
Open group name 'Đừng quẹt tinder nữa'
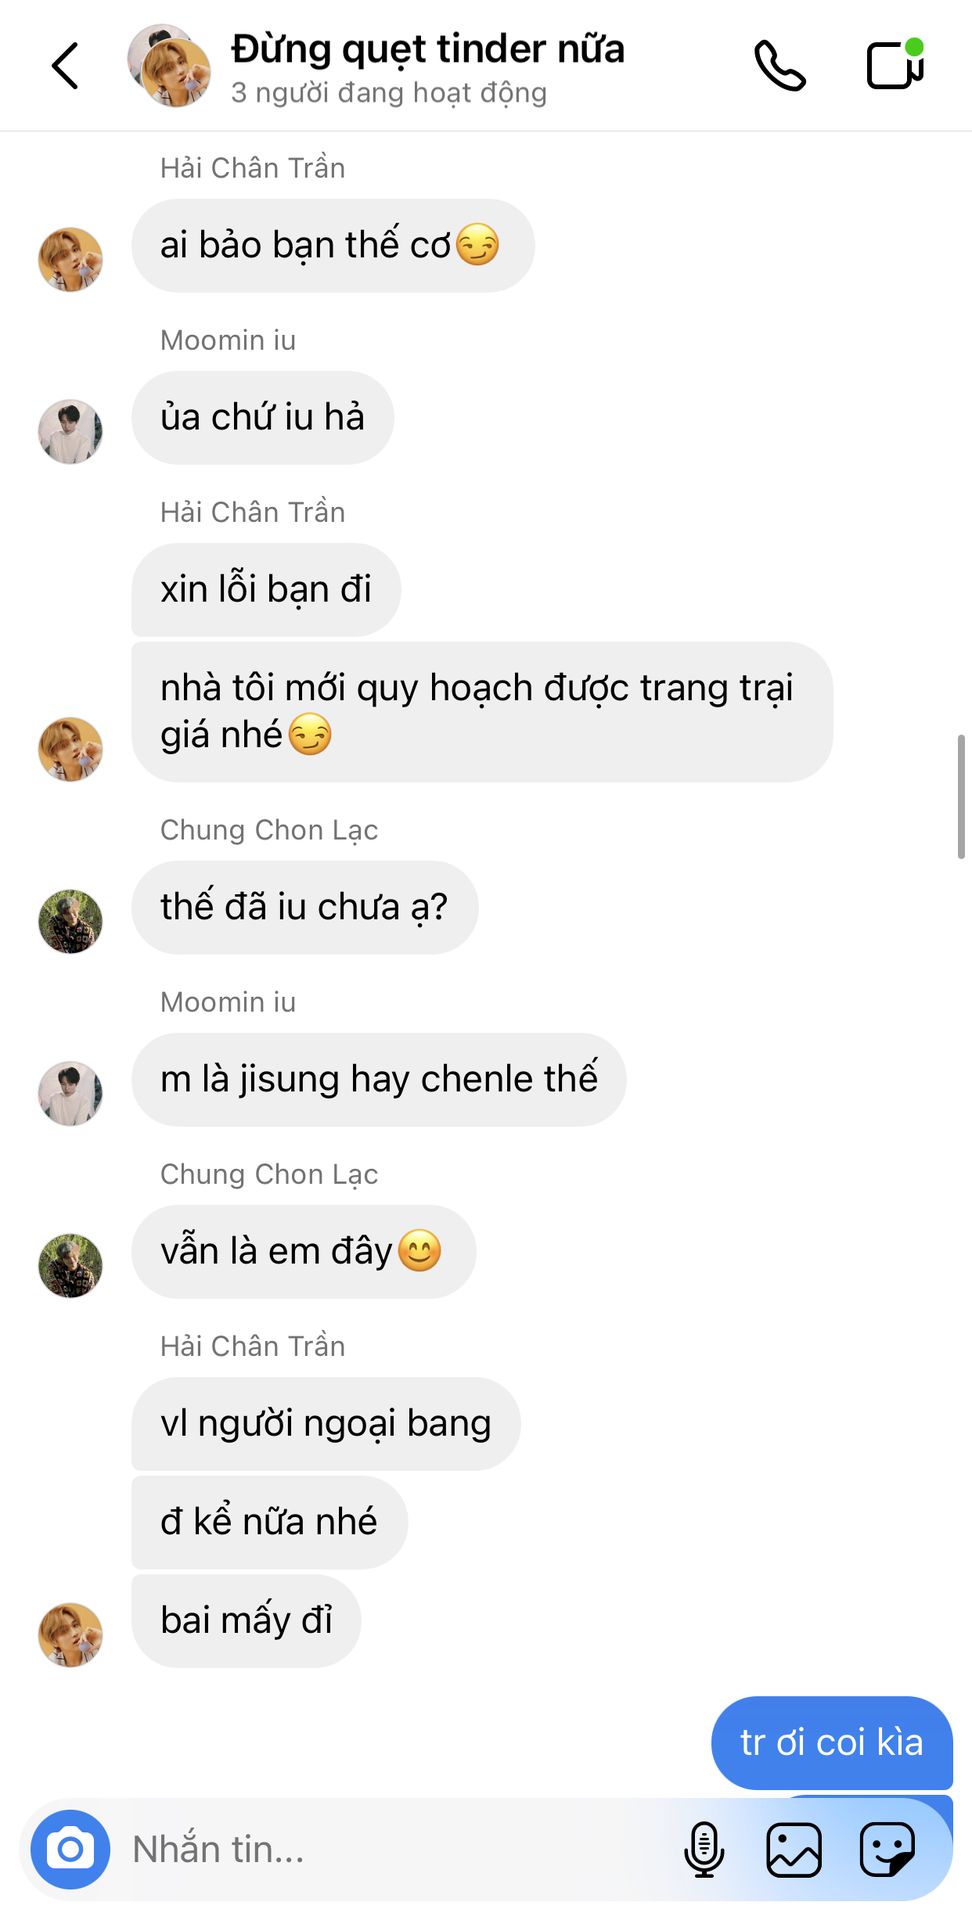[428, 48]
